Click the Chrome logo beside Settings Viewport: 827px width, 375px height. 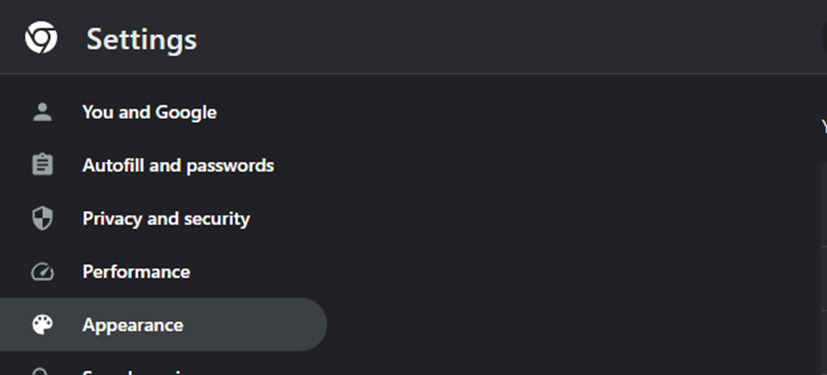(41, 37)
